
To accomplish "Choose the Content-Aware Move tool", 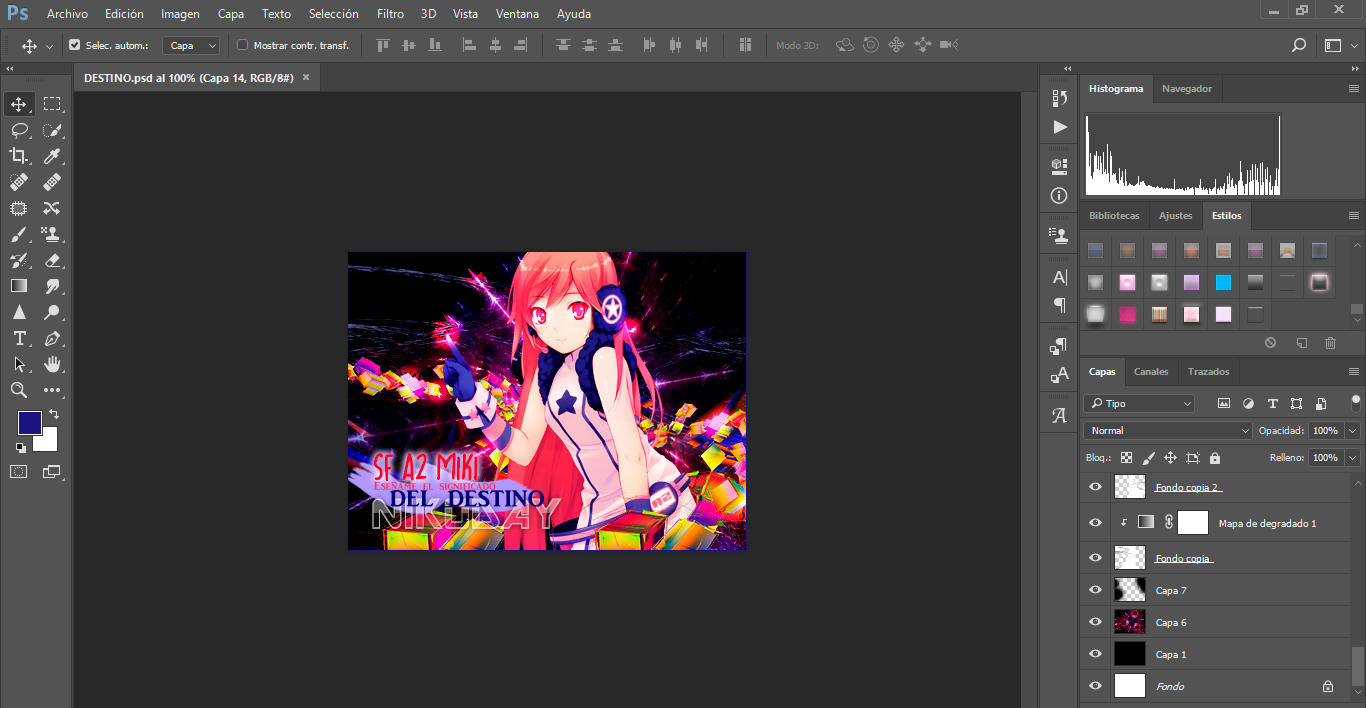I will tap(52, 208).
